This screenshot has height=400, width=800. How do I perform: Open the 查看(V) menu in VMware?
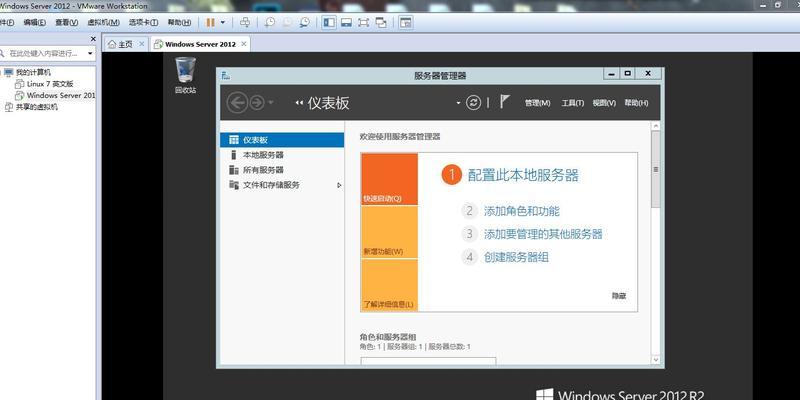pyautogui.click(x=66, y=23)
